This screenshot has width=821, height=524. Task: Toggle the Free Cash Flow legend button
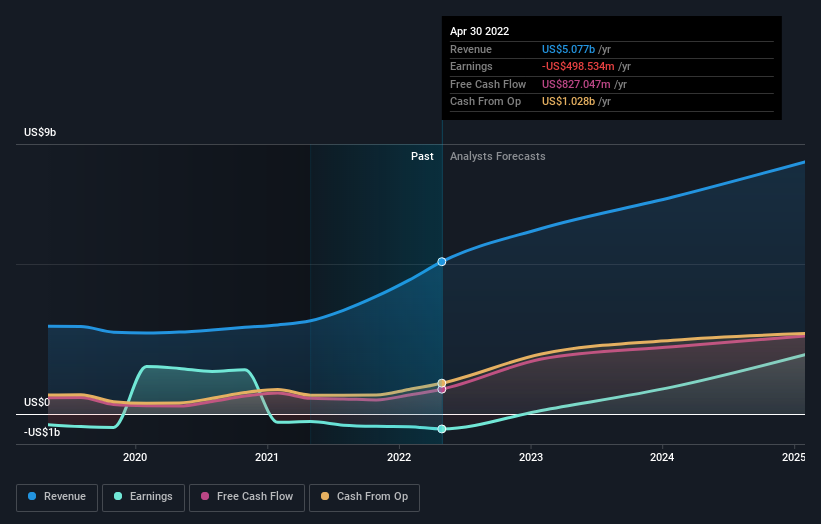point(247,497)
